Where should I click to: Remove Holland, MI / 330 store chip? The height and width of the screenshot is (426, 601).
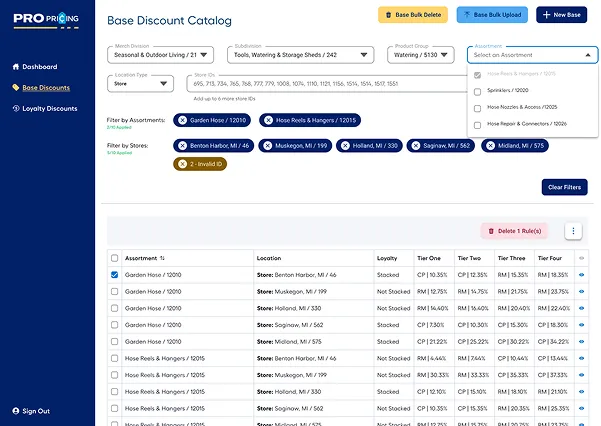pyautogui.click(x=345, y=146)
